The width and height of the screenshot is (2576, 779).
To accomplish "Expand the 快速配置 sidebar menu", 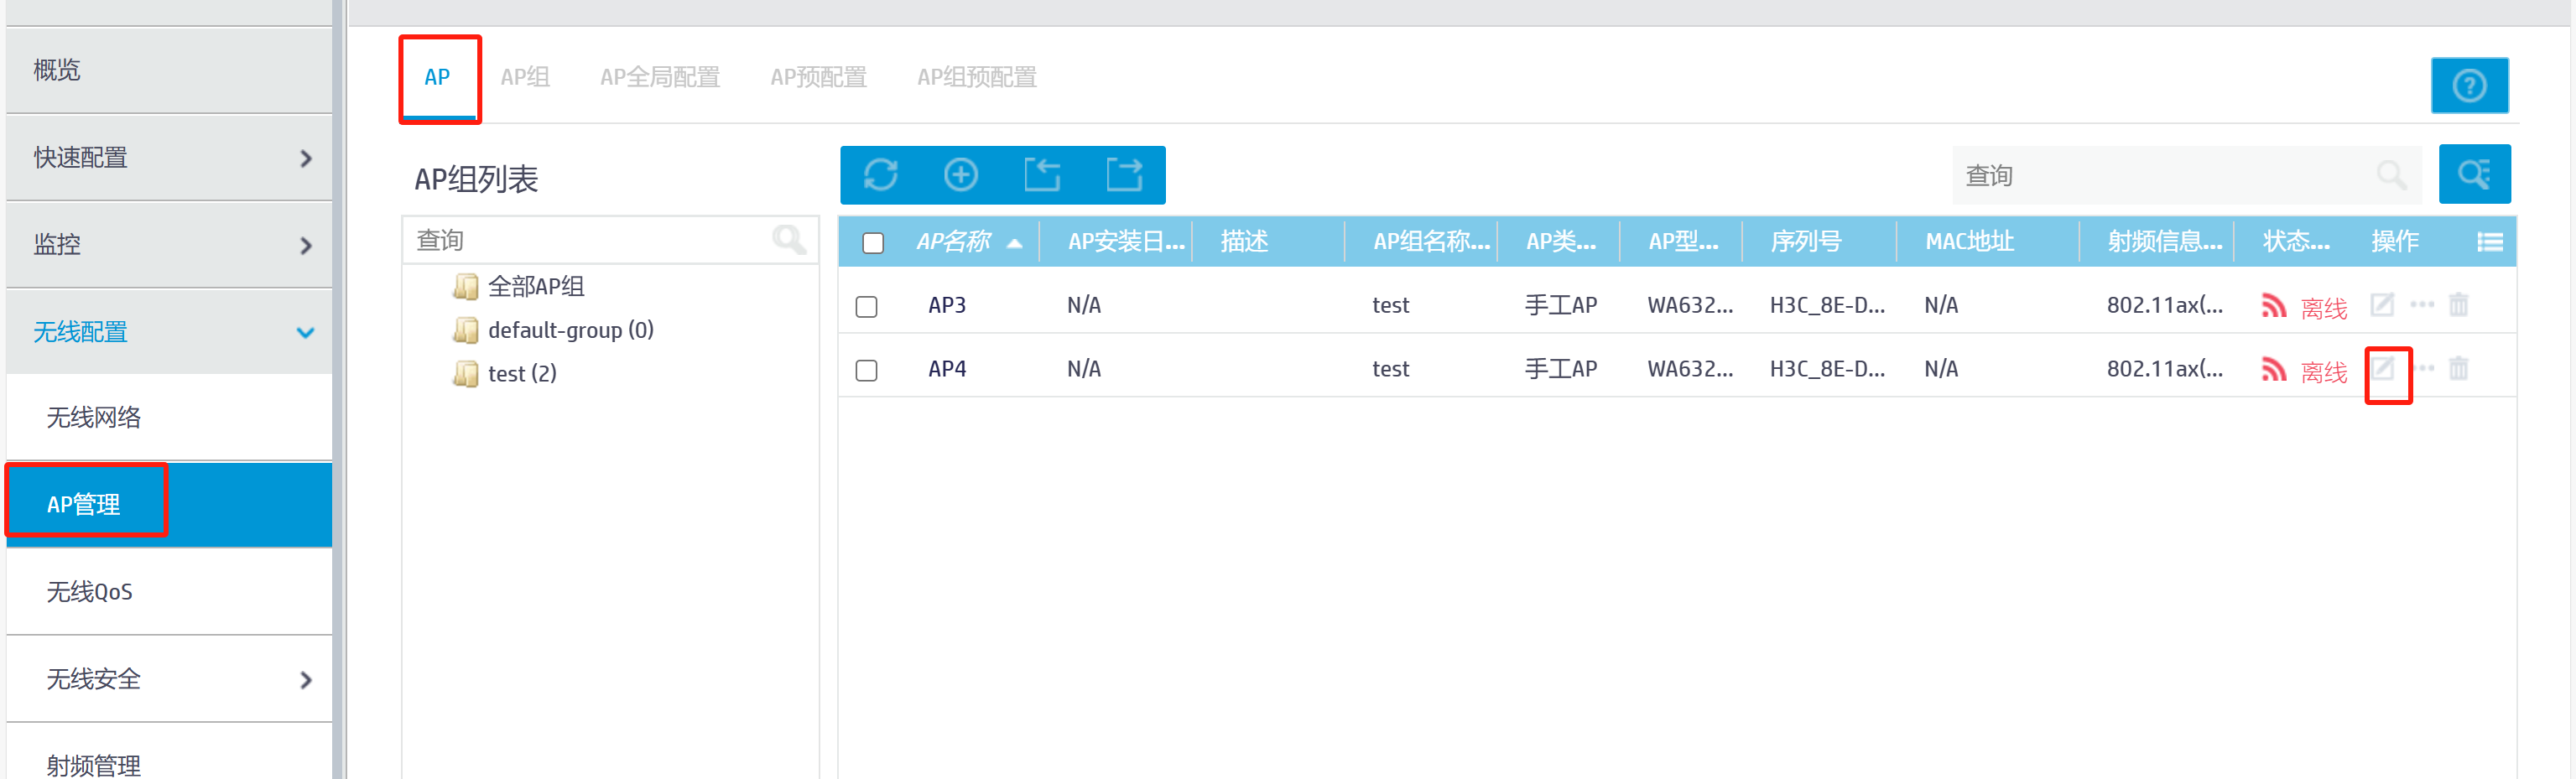I will [170, 158].
